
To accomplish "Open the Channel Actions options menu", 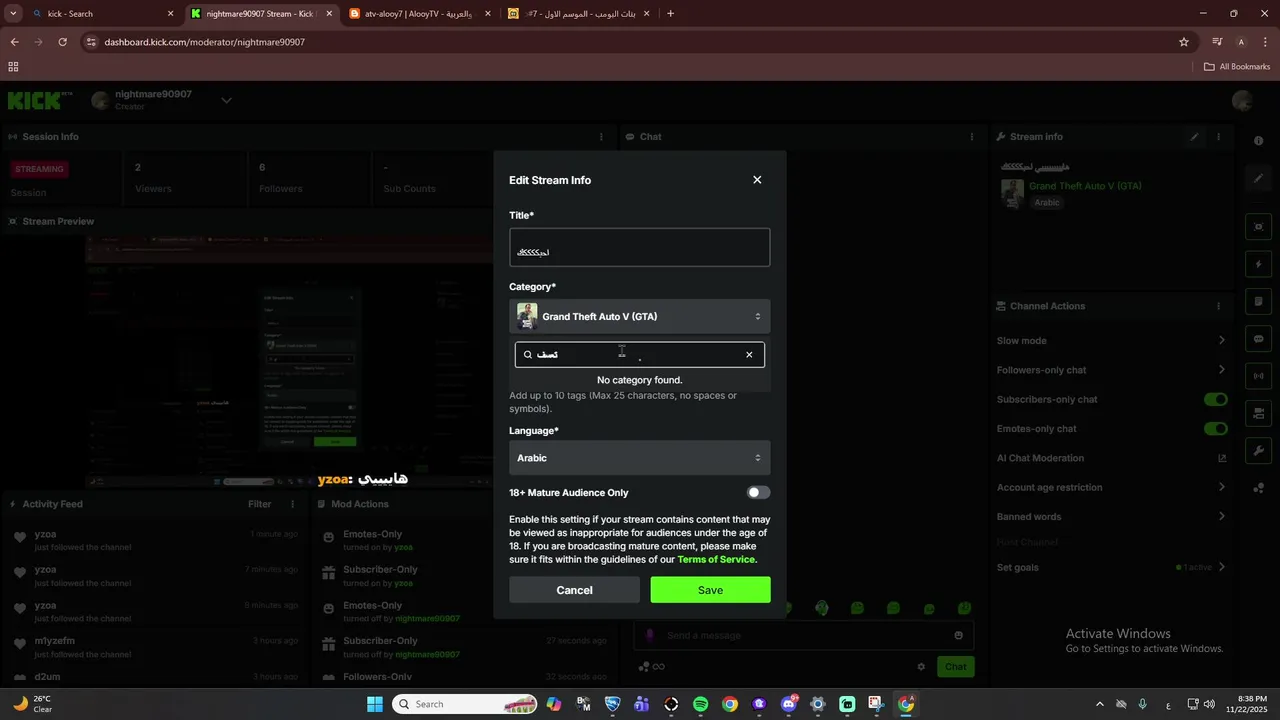I will coord(1218,306).
